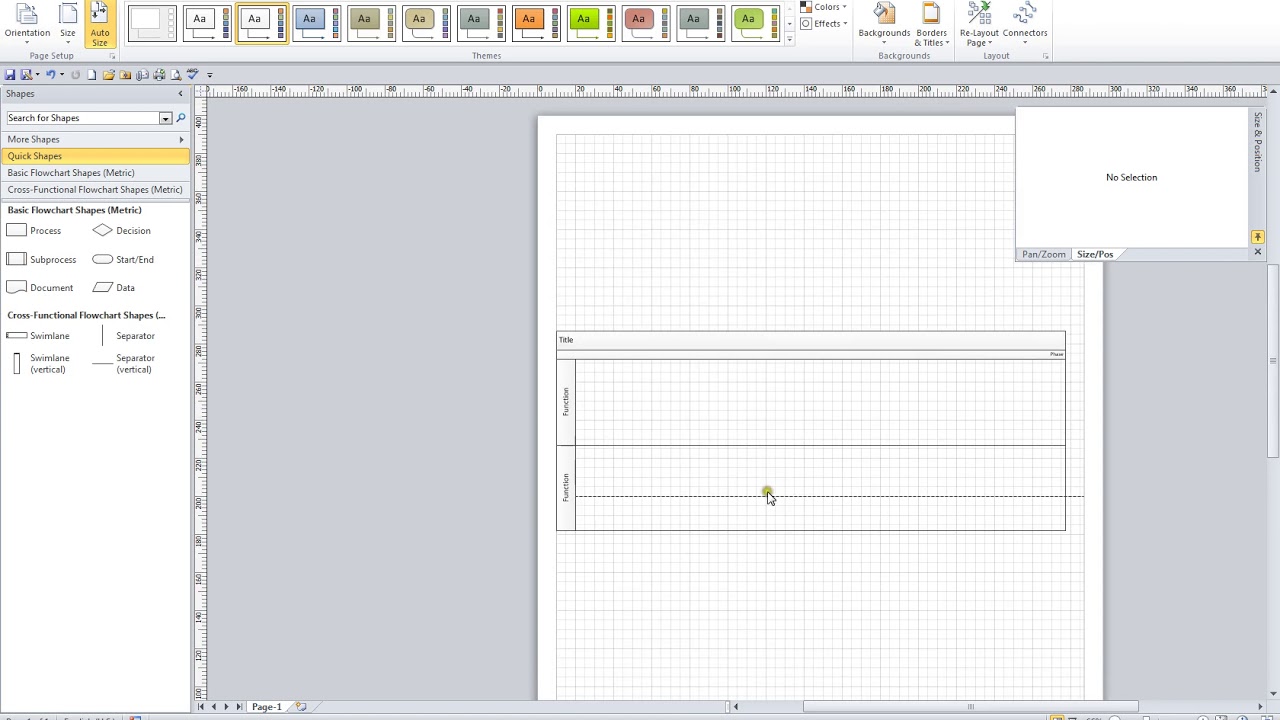Screen dimensions: 1280x720
Task: Click the Spelling check icon
Action: pos(193,75)
